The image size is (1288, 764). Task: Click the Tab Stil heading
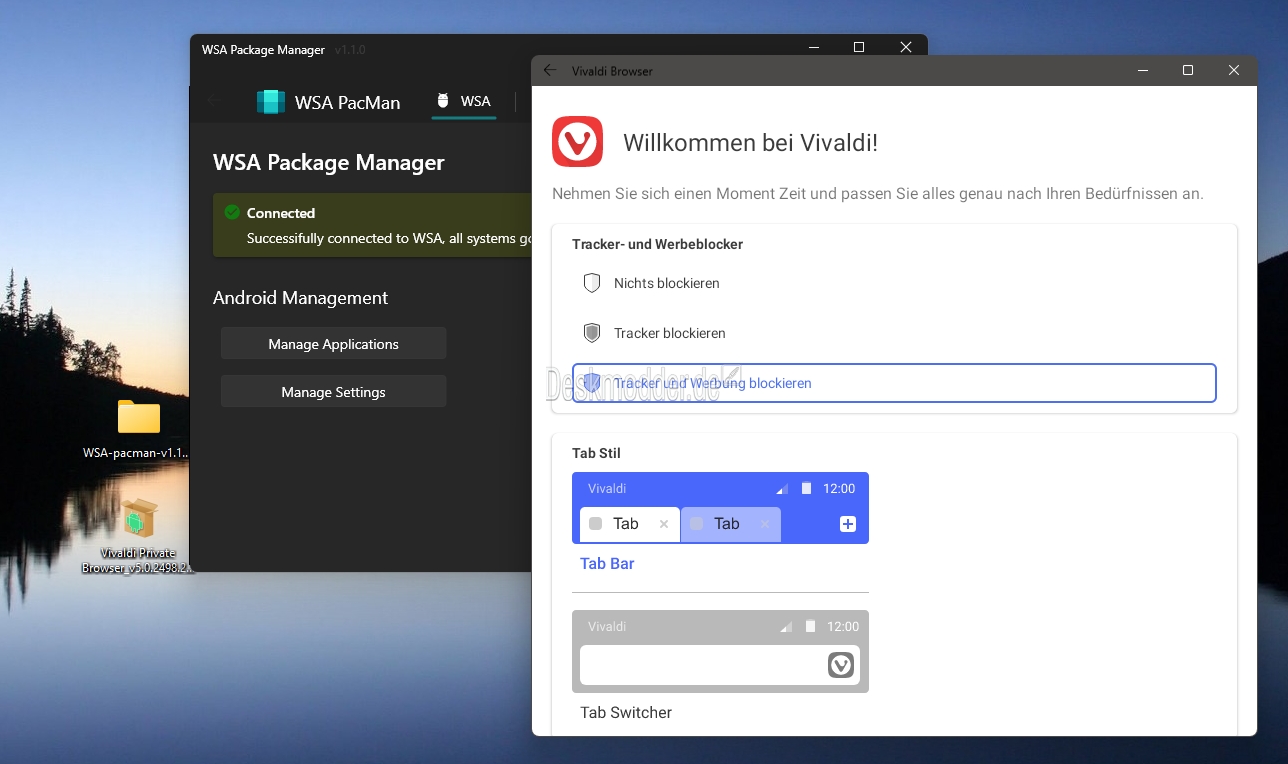(x=598, y=453)
